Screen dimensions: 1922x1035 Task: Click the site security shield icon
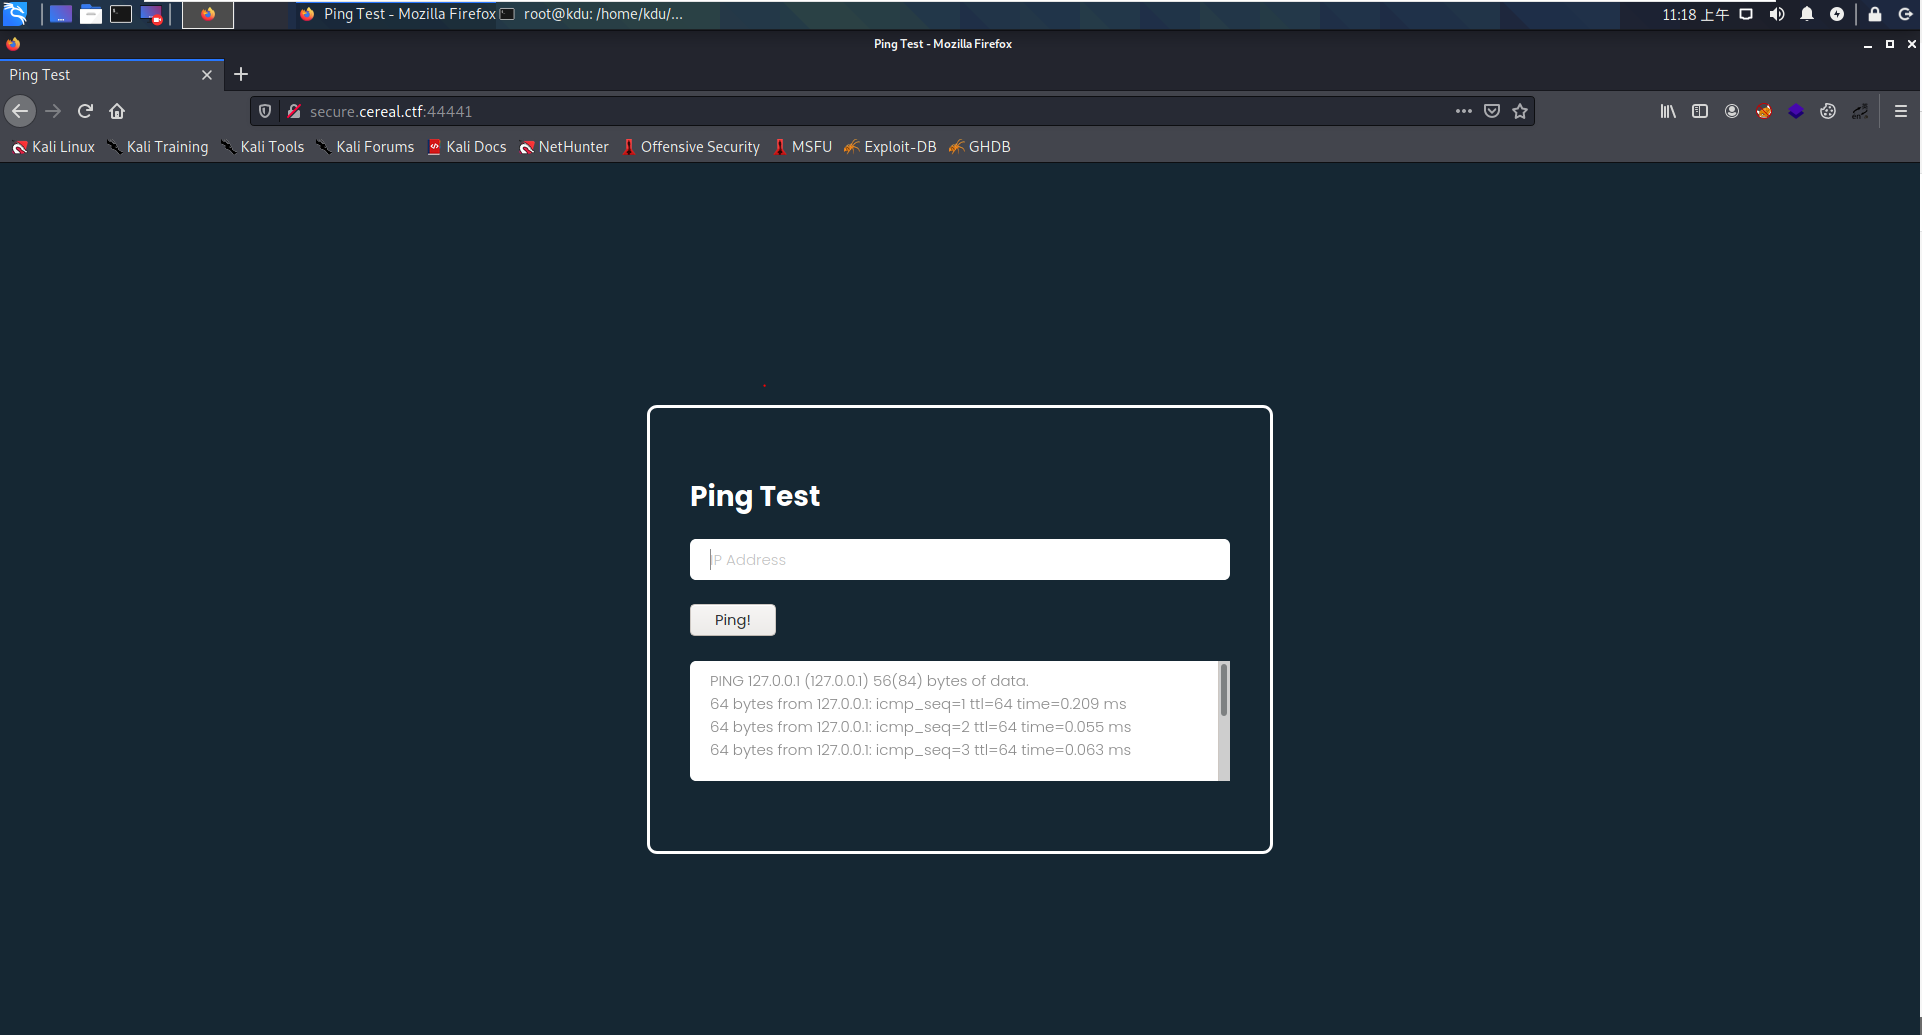[x=264, y=111]
